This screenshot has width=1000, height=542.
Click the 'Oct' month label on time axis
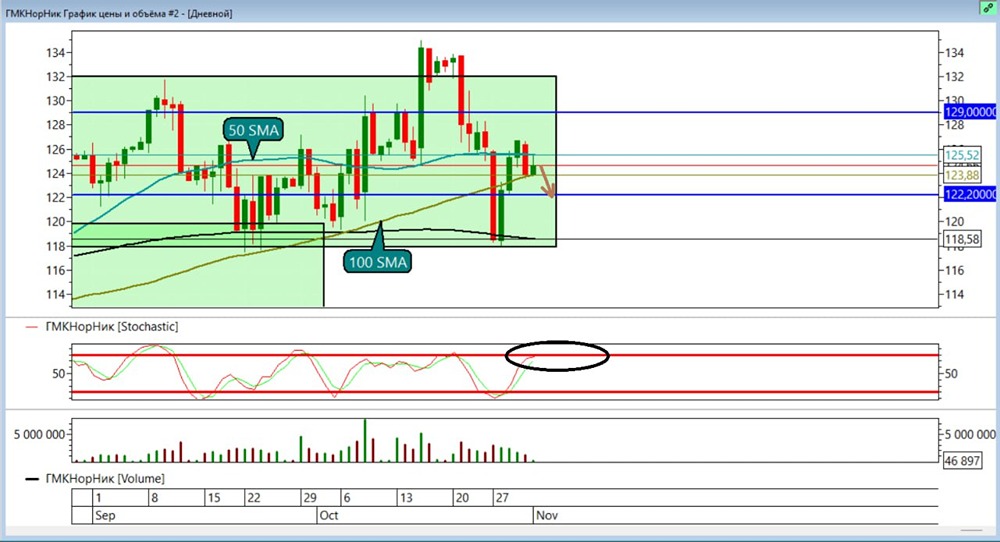[328, 515]
